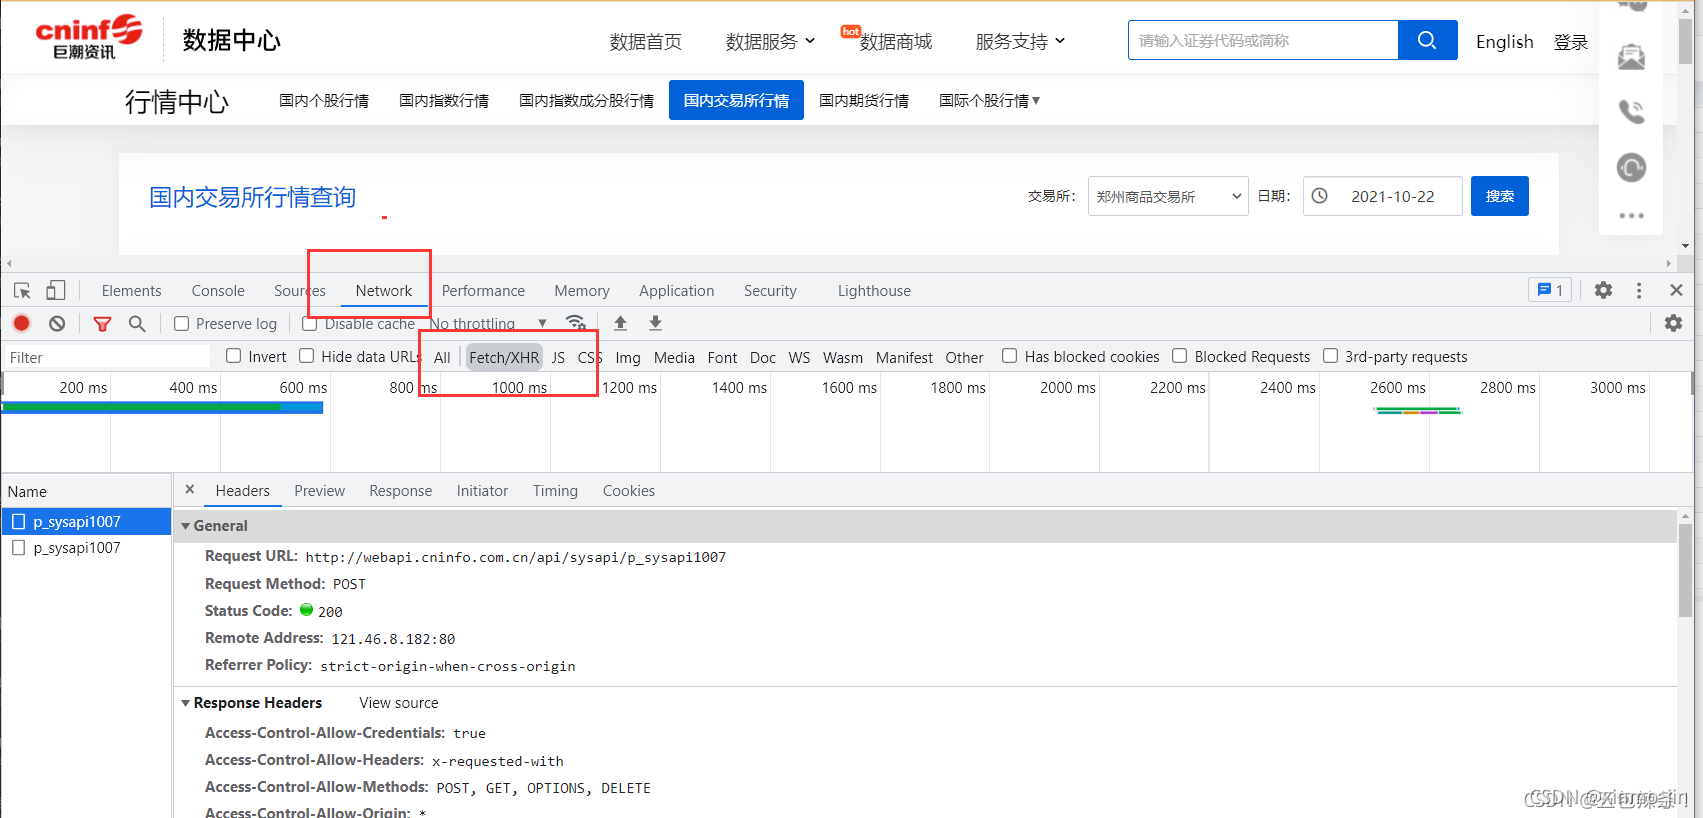This screenshot has height=818, width=1703.
Task: Click the import HAR upload icon
Action: click(x=620, y=323)
